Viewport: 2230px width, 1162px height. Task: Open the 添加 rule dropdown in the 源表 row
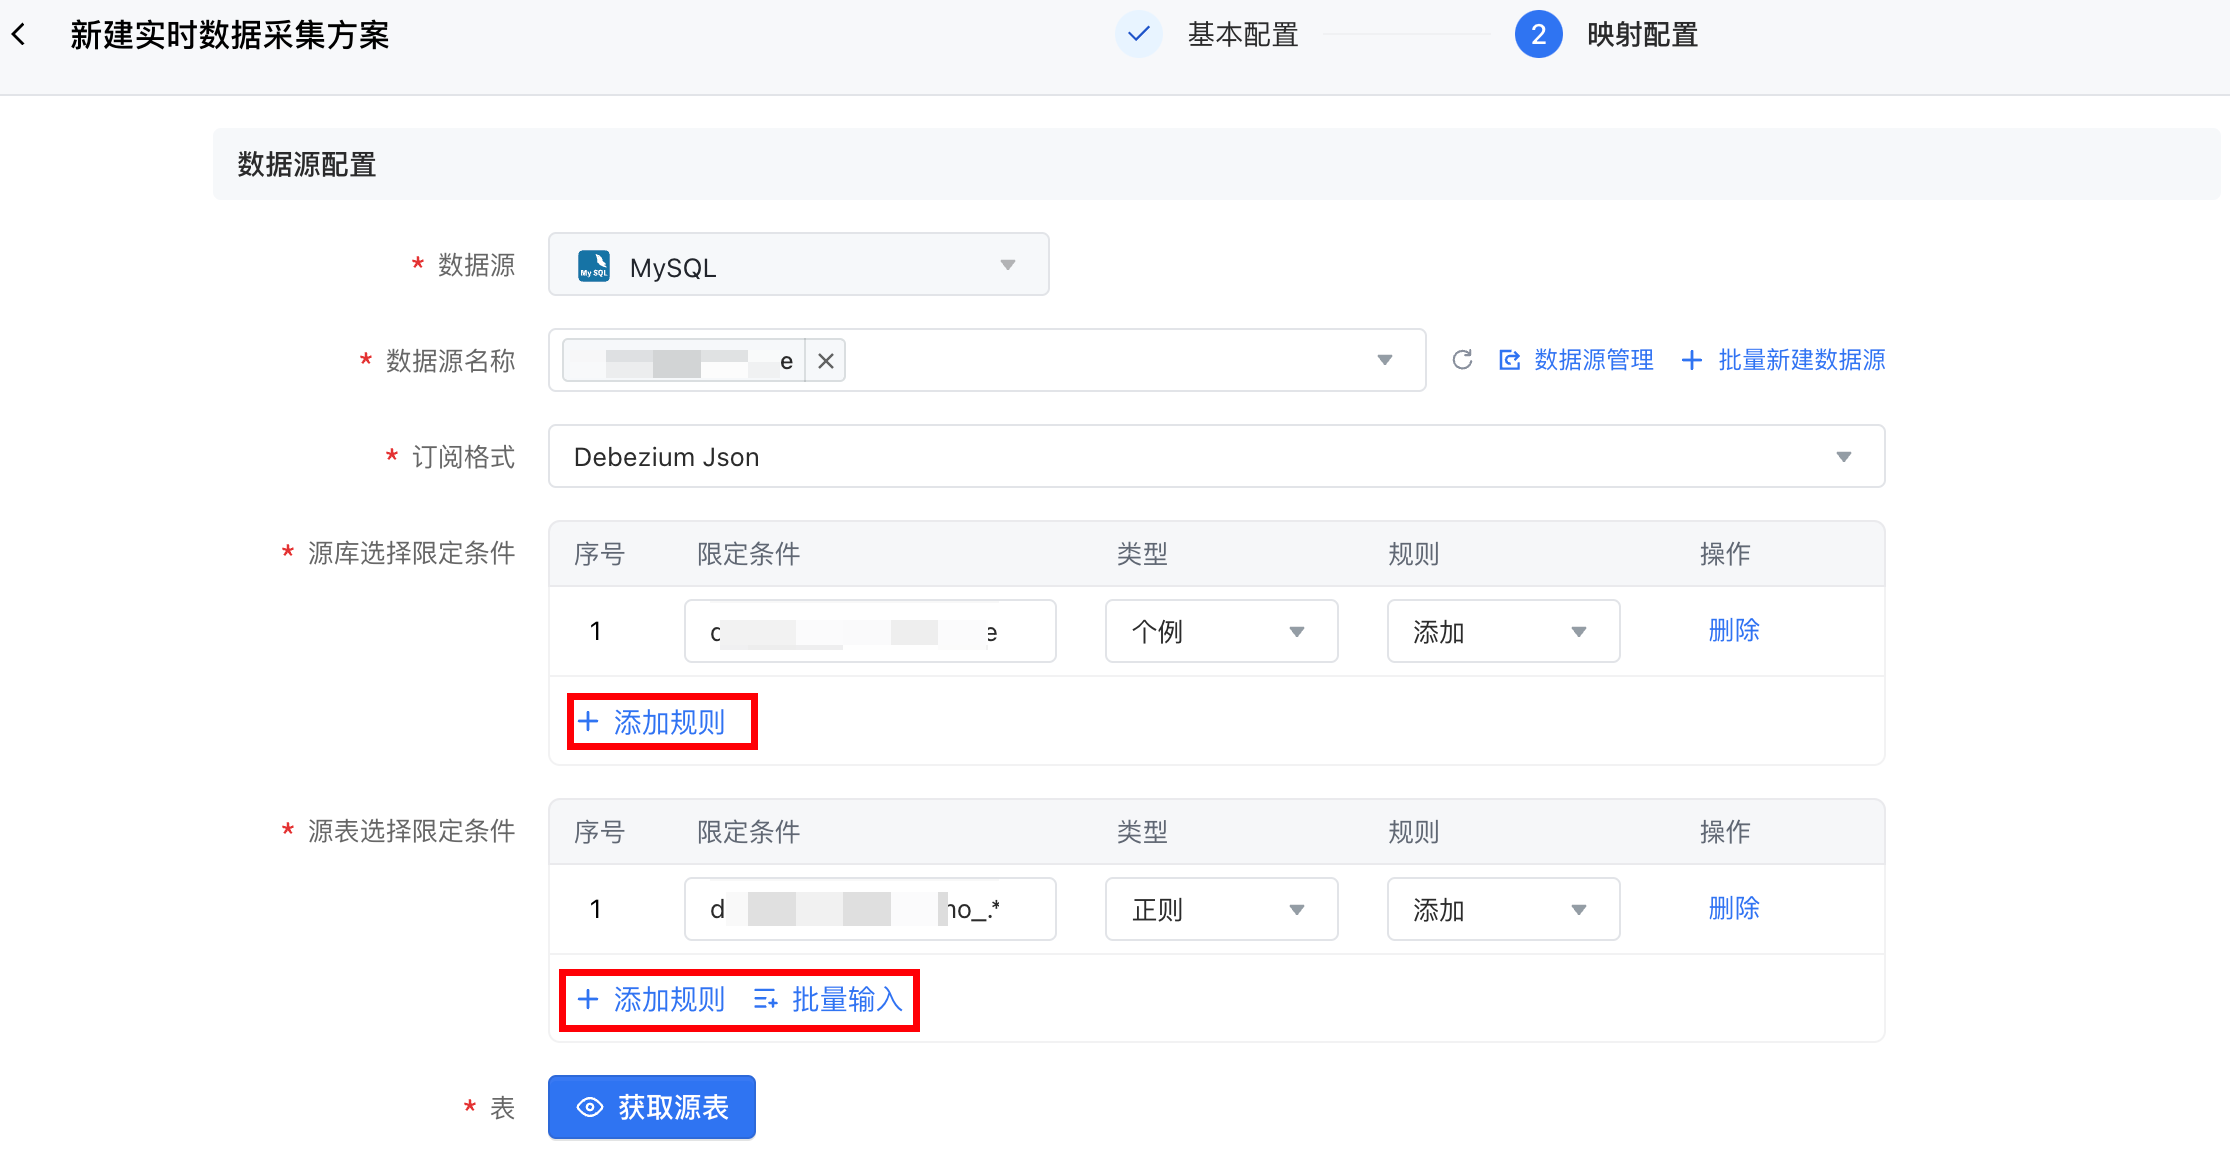coord(1503,909)
